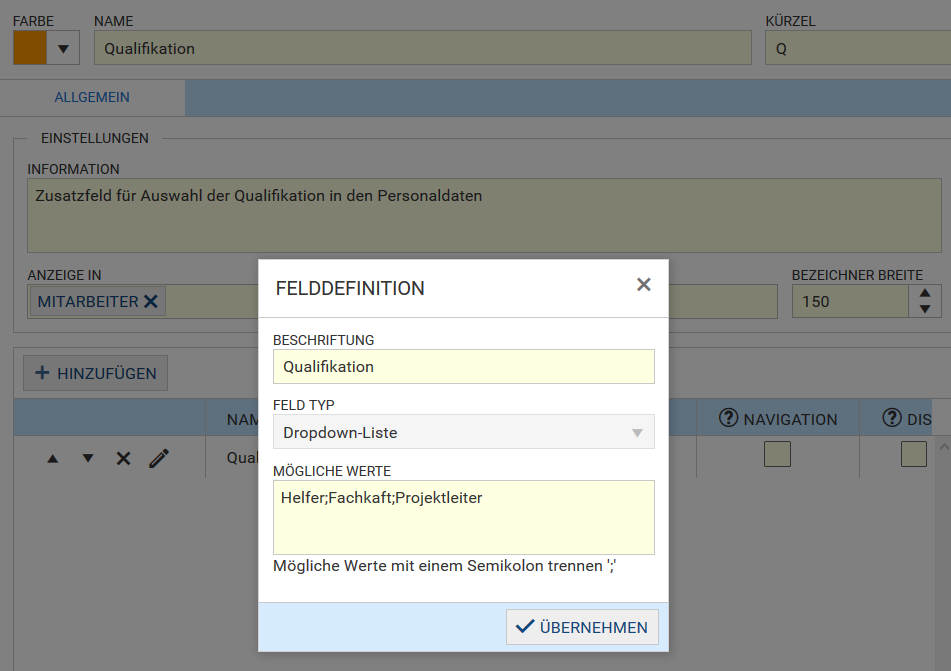Viewport: 951px width, 671px height.
Task: Toggle the Navigation checkbox in the row
Action: (x=777, y=454)
